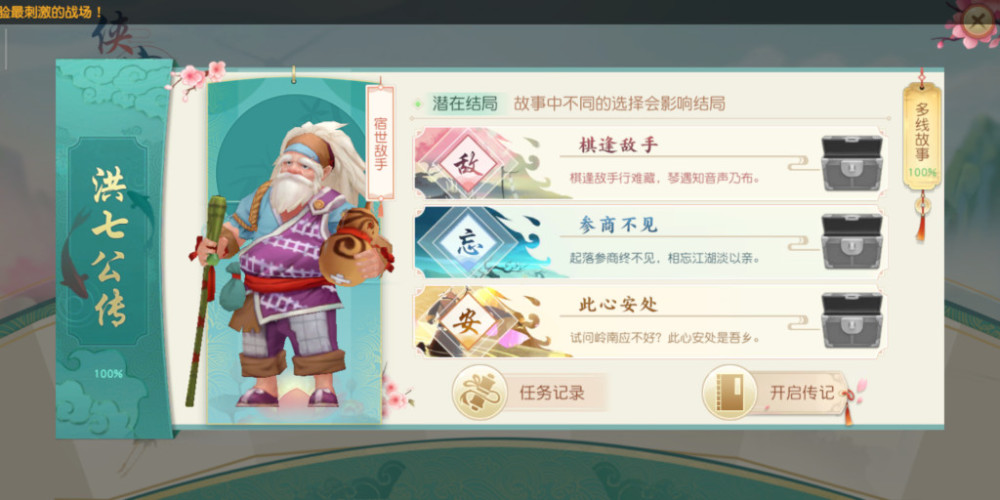Click the 棋逢敌手 ending title
1000x500 pixels.
[x=618, y=145]
